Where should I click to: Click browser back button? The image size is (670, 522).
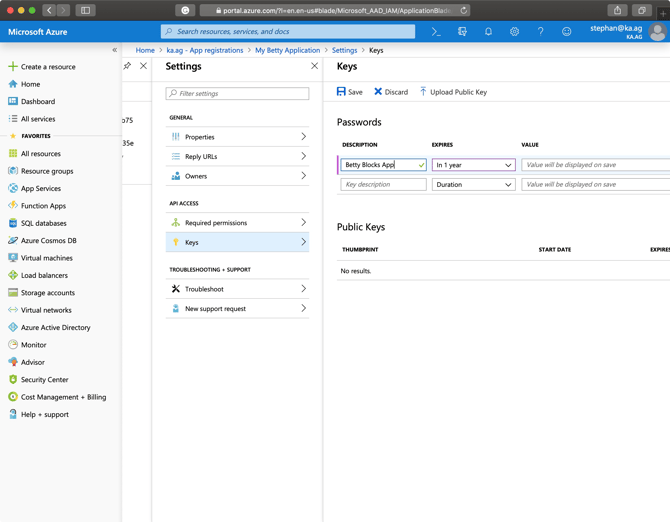[49, 10]
